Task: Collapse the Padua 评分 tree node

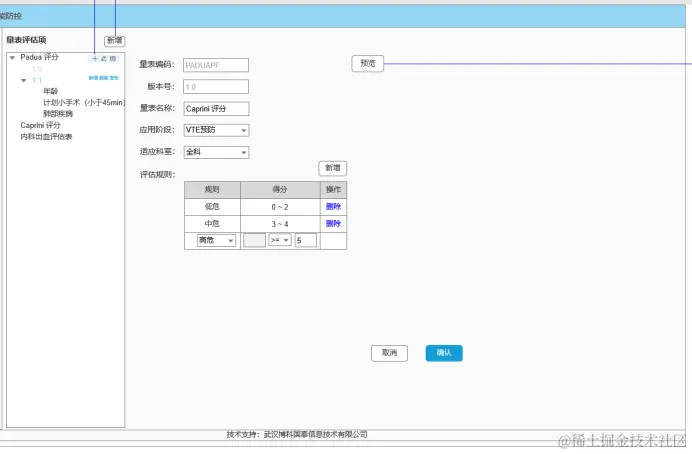Action: [12, 57]
